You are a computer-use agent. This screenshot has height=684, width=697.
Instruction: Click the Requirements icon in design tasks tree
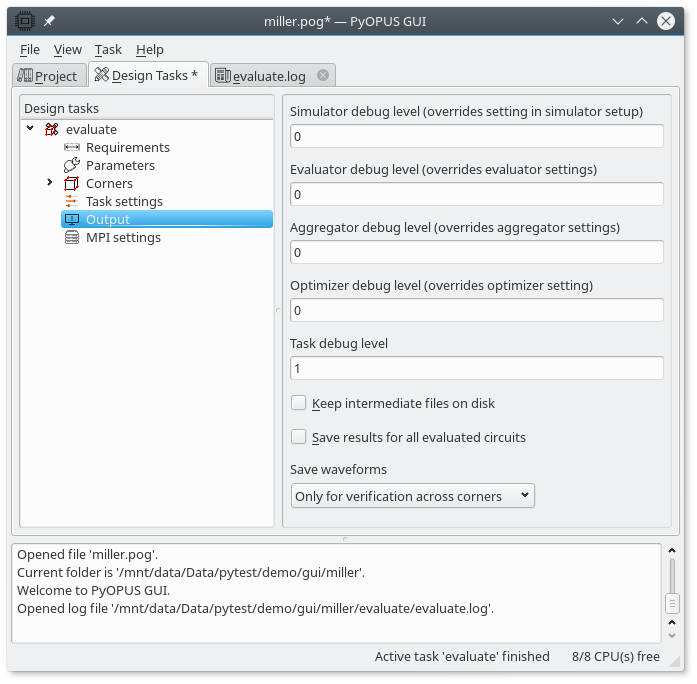[x=71, y=148]
